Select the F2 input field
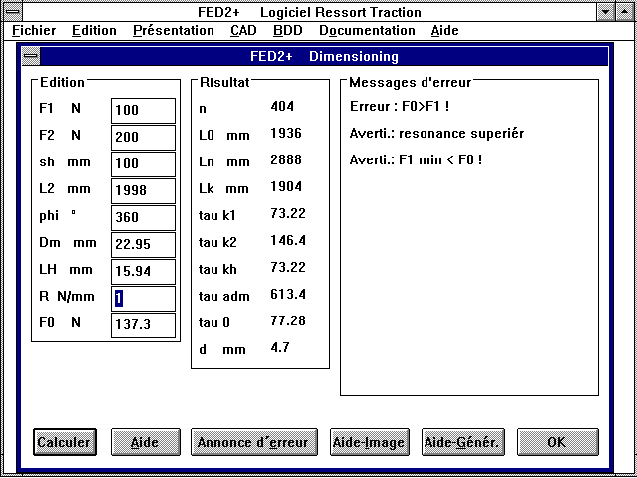Screen dimensions: 637x478 pyautogui.click(x=143, y=137)
